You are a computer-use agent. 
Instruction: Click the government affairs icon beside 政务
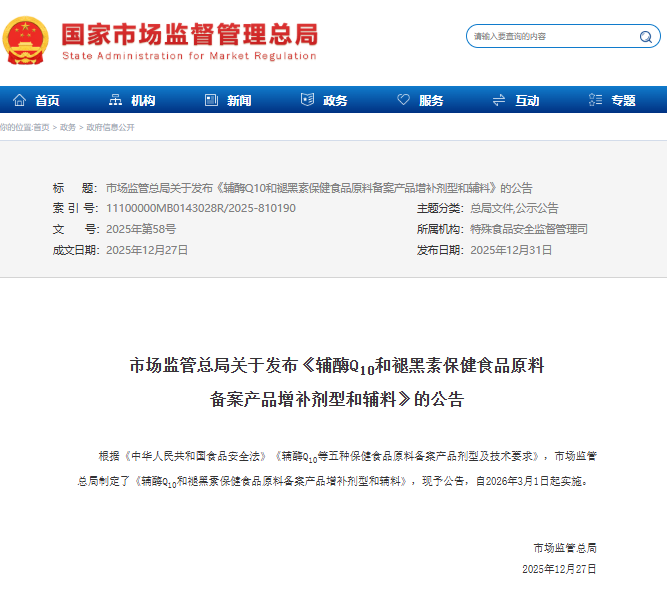(x=307, y=100)
